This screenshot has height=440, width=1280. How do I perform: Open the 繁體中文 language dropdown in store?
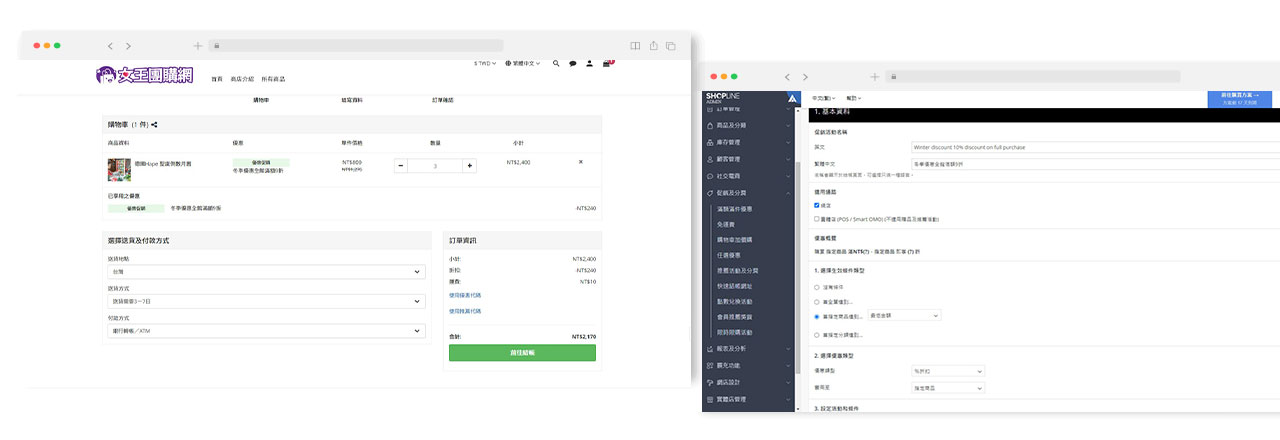(x=524, y=63)
